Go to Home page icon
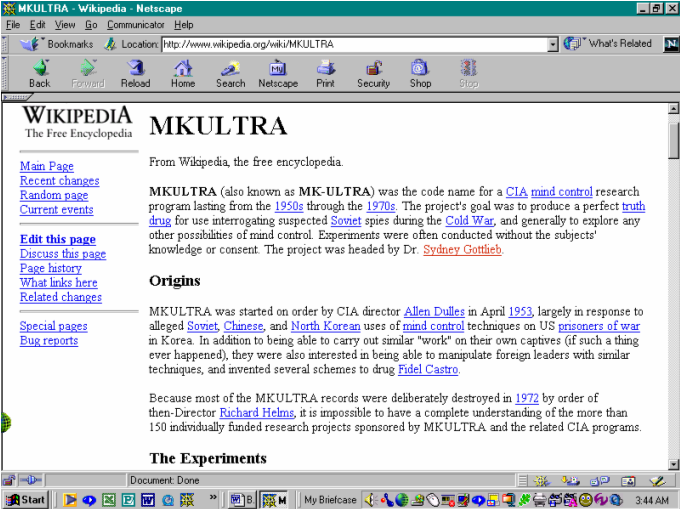Screen dimensions: 680x509 (183, 73)
